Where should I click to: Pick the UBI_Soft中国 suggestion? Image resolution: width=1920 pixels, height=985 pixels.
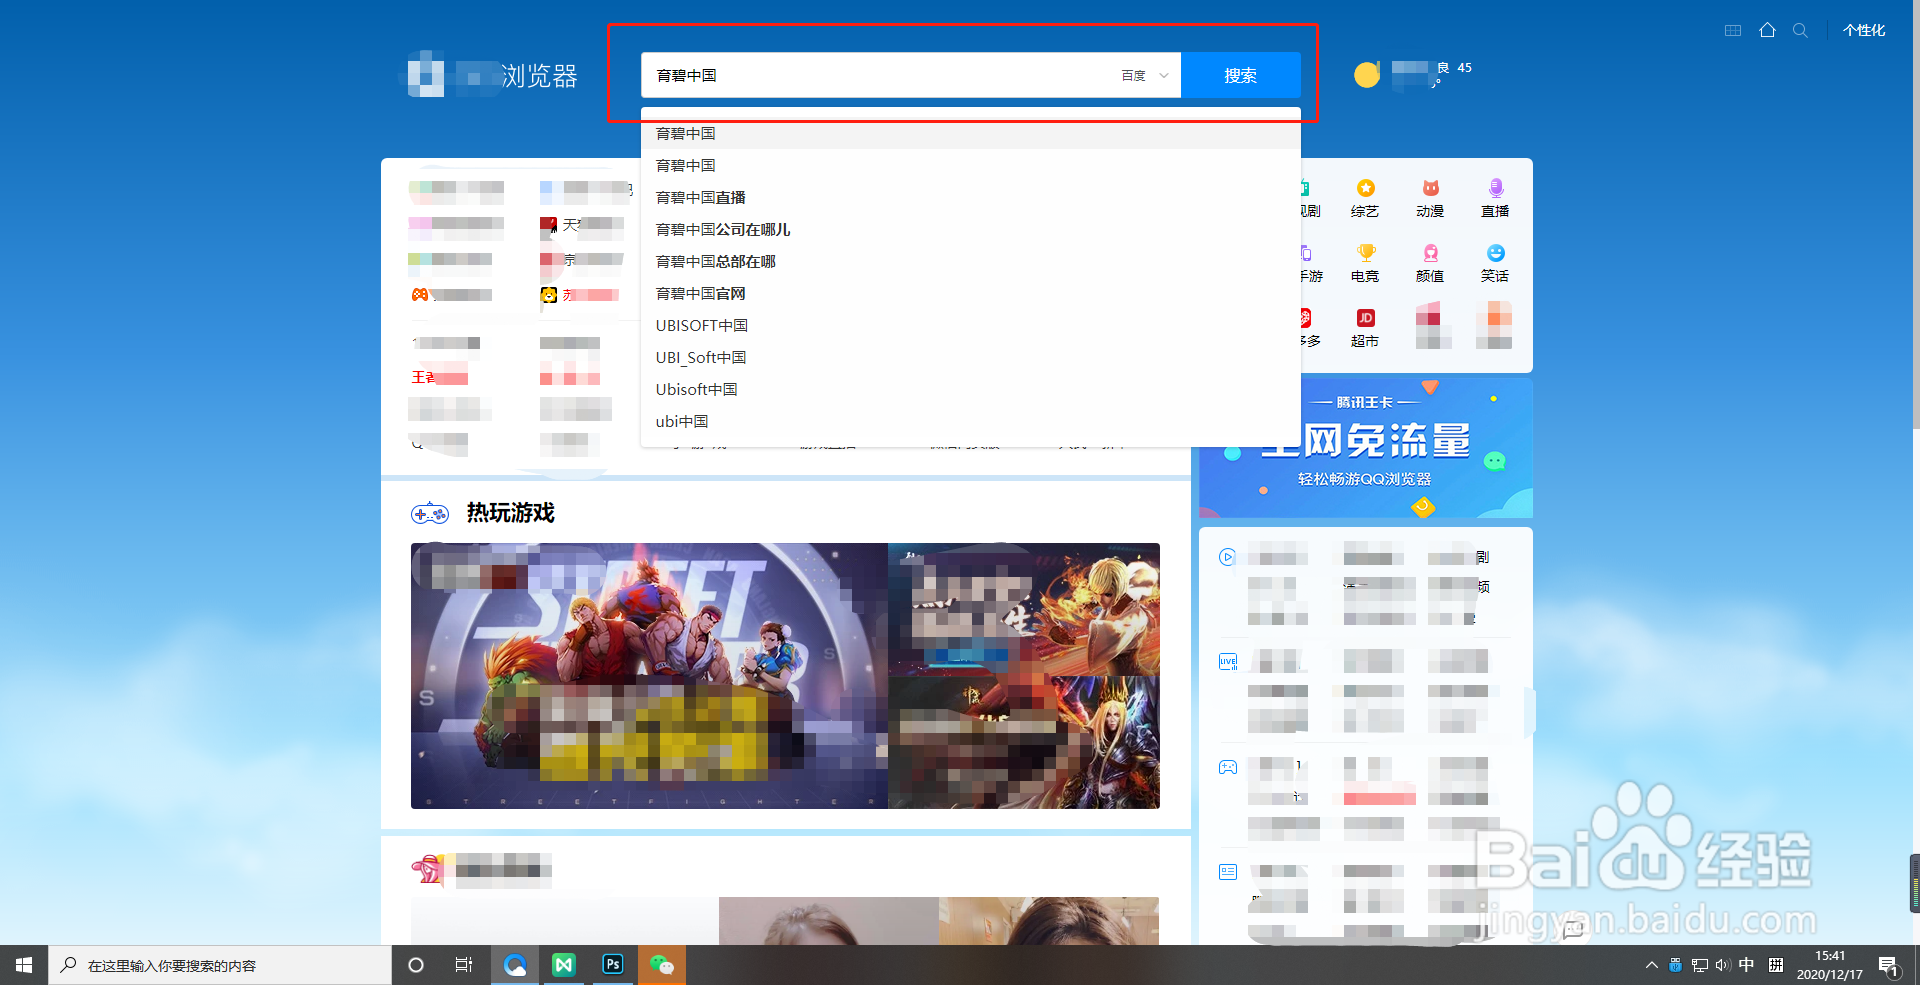[970, 358]
